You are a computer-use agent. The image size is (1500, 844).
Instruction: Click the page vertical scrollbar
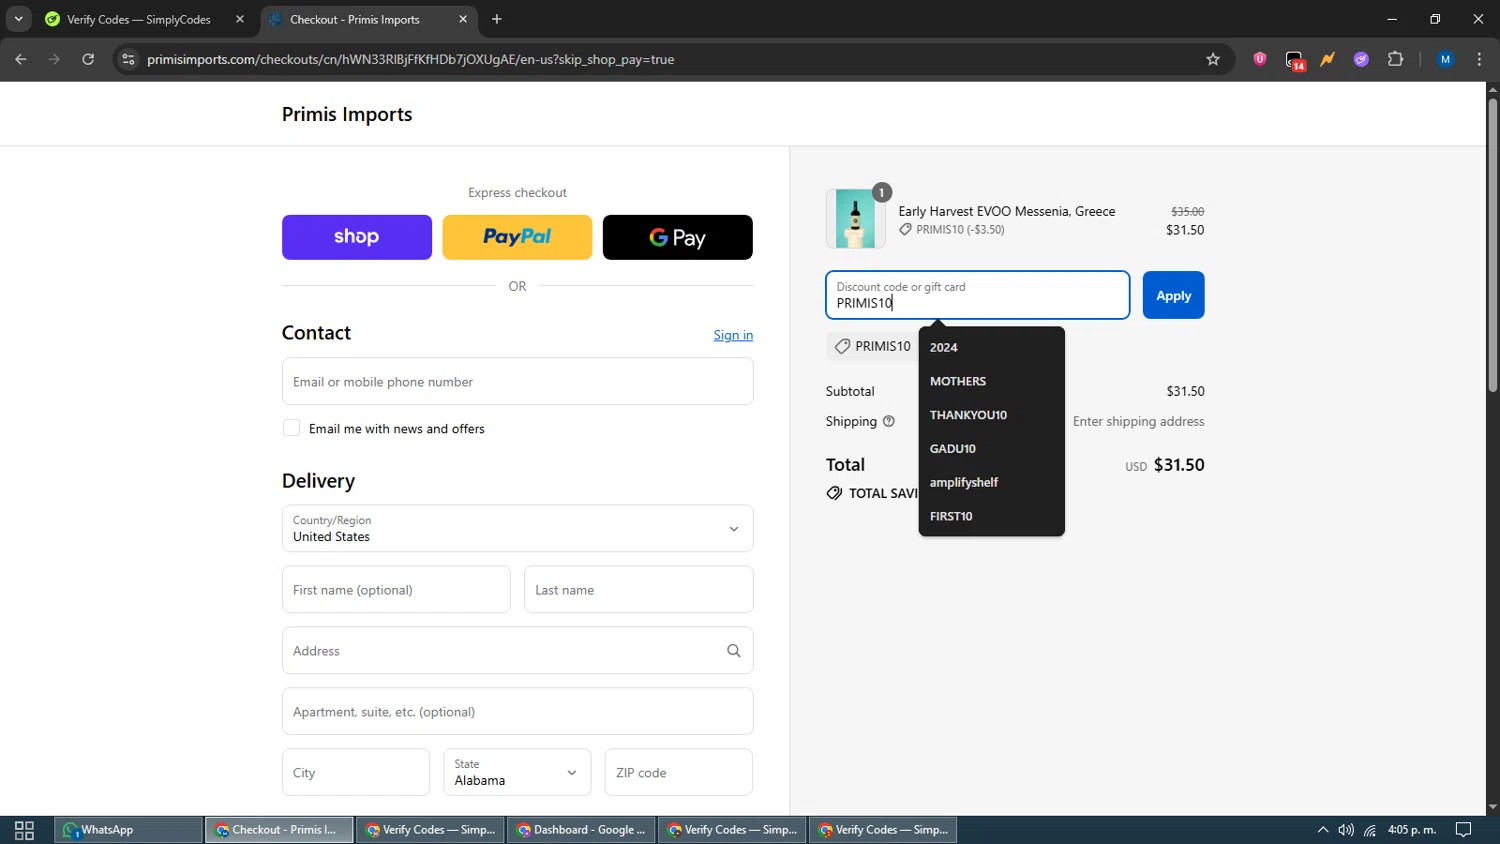1492,246
